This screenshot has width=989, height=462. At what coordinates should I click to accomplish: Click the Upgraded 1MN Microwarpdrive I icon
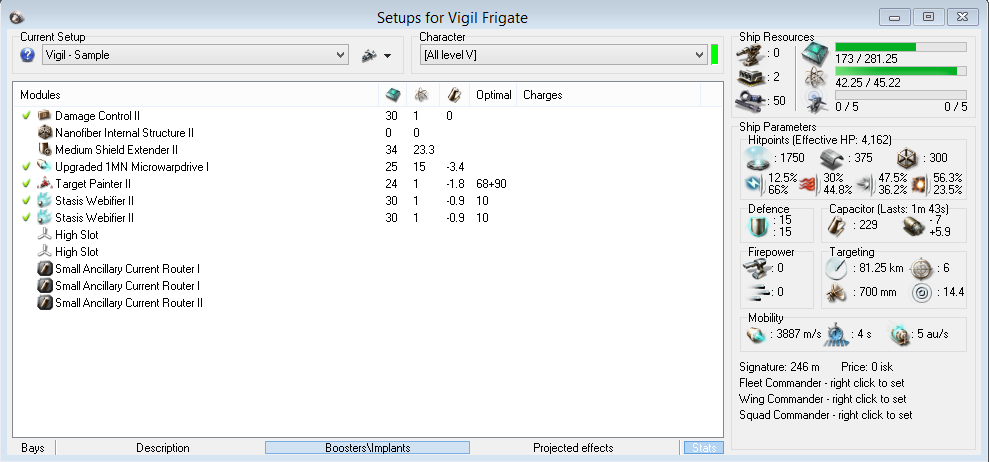[44, 167]
